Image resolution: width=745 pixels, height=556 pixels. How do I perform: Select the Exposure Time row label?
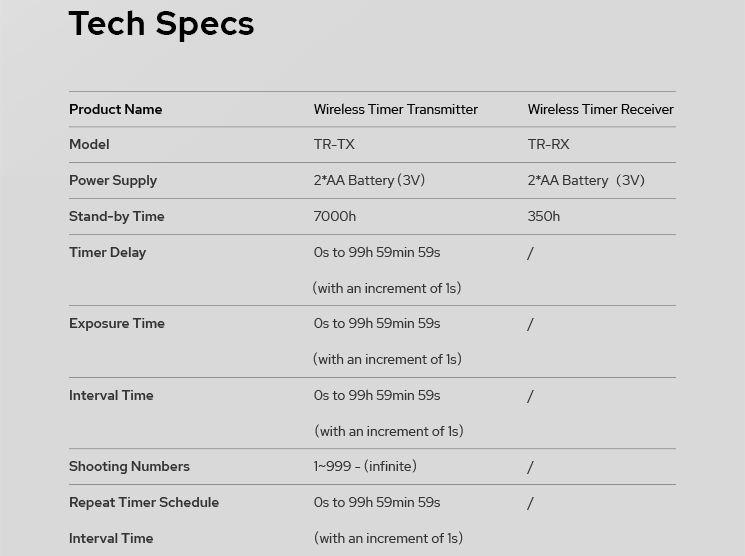(117, 323)
